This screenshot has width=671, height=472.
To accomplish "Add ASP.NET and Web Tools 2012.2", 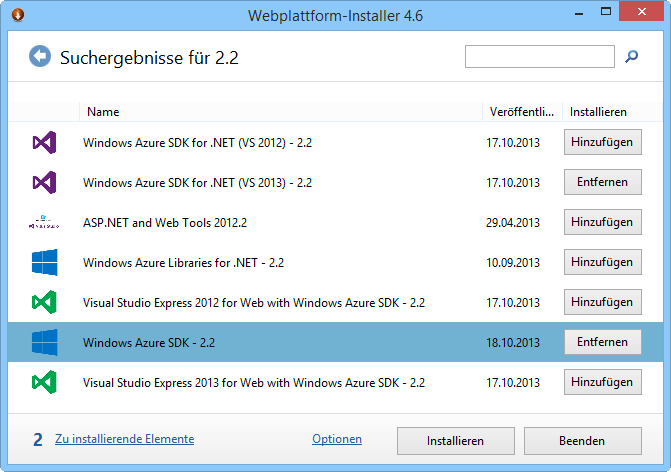I will 602,222.
